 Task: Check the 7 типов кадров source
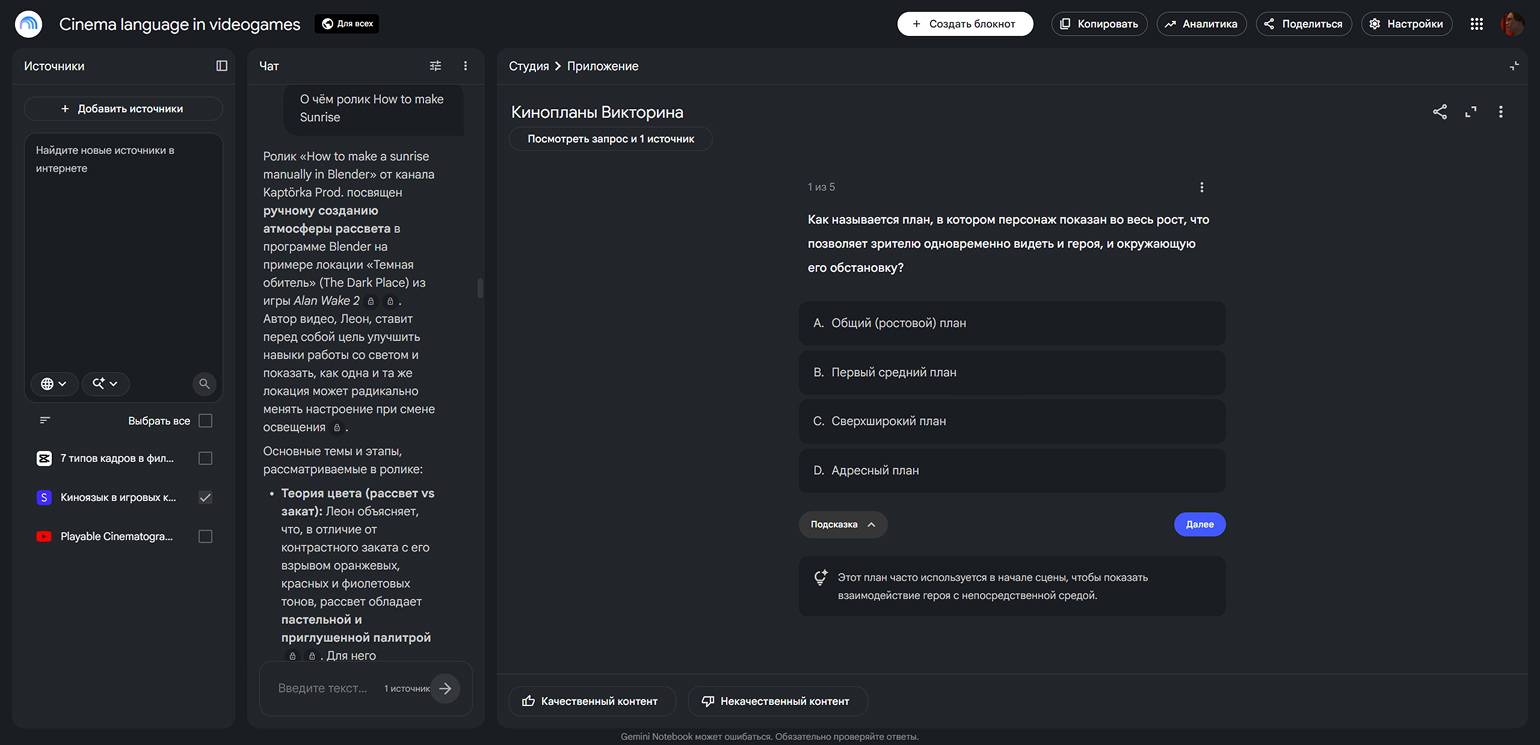pyautogui.click(x=205, y=458)
